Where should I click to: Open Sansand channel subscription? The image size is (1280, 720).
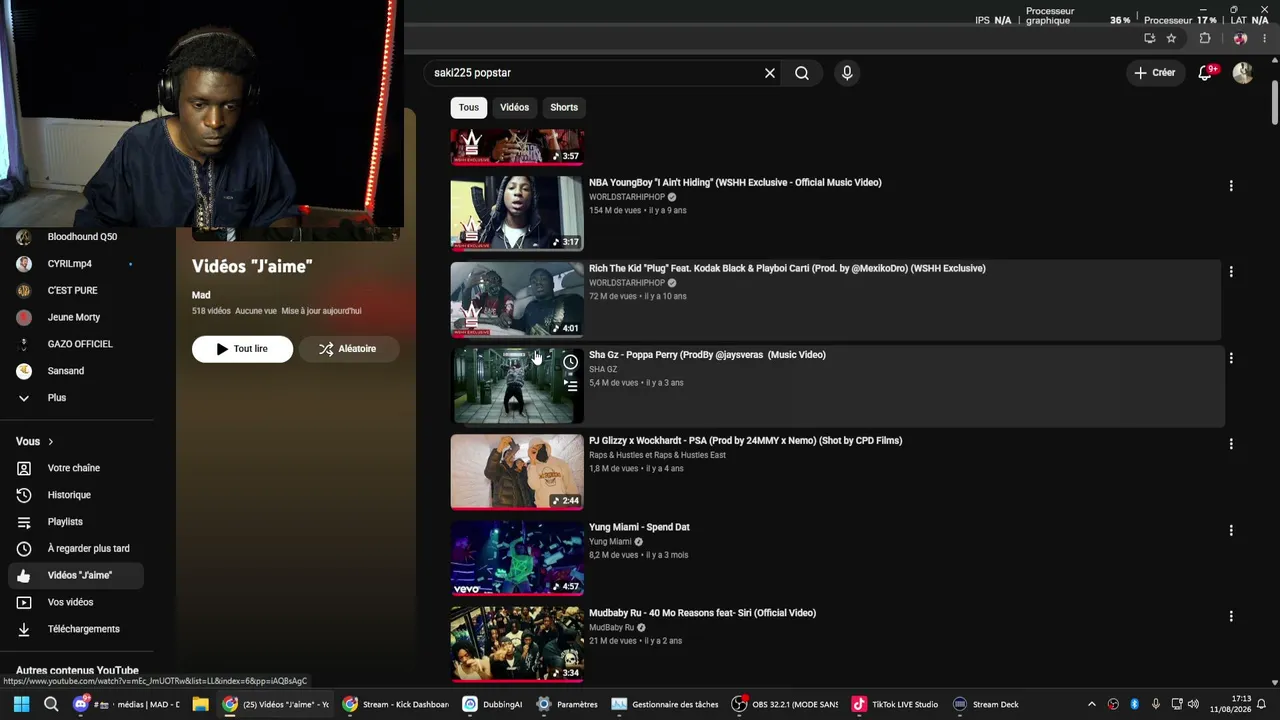coord(75,371)
